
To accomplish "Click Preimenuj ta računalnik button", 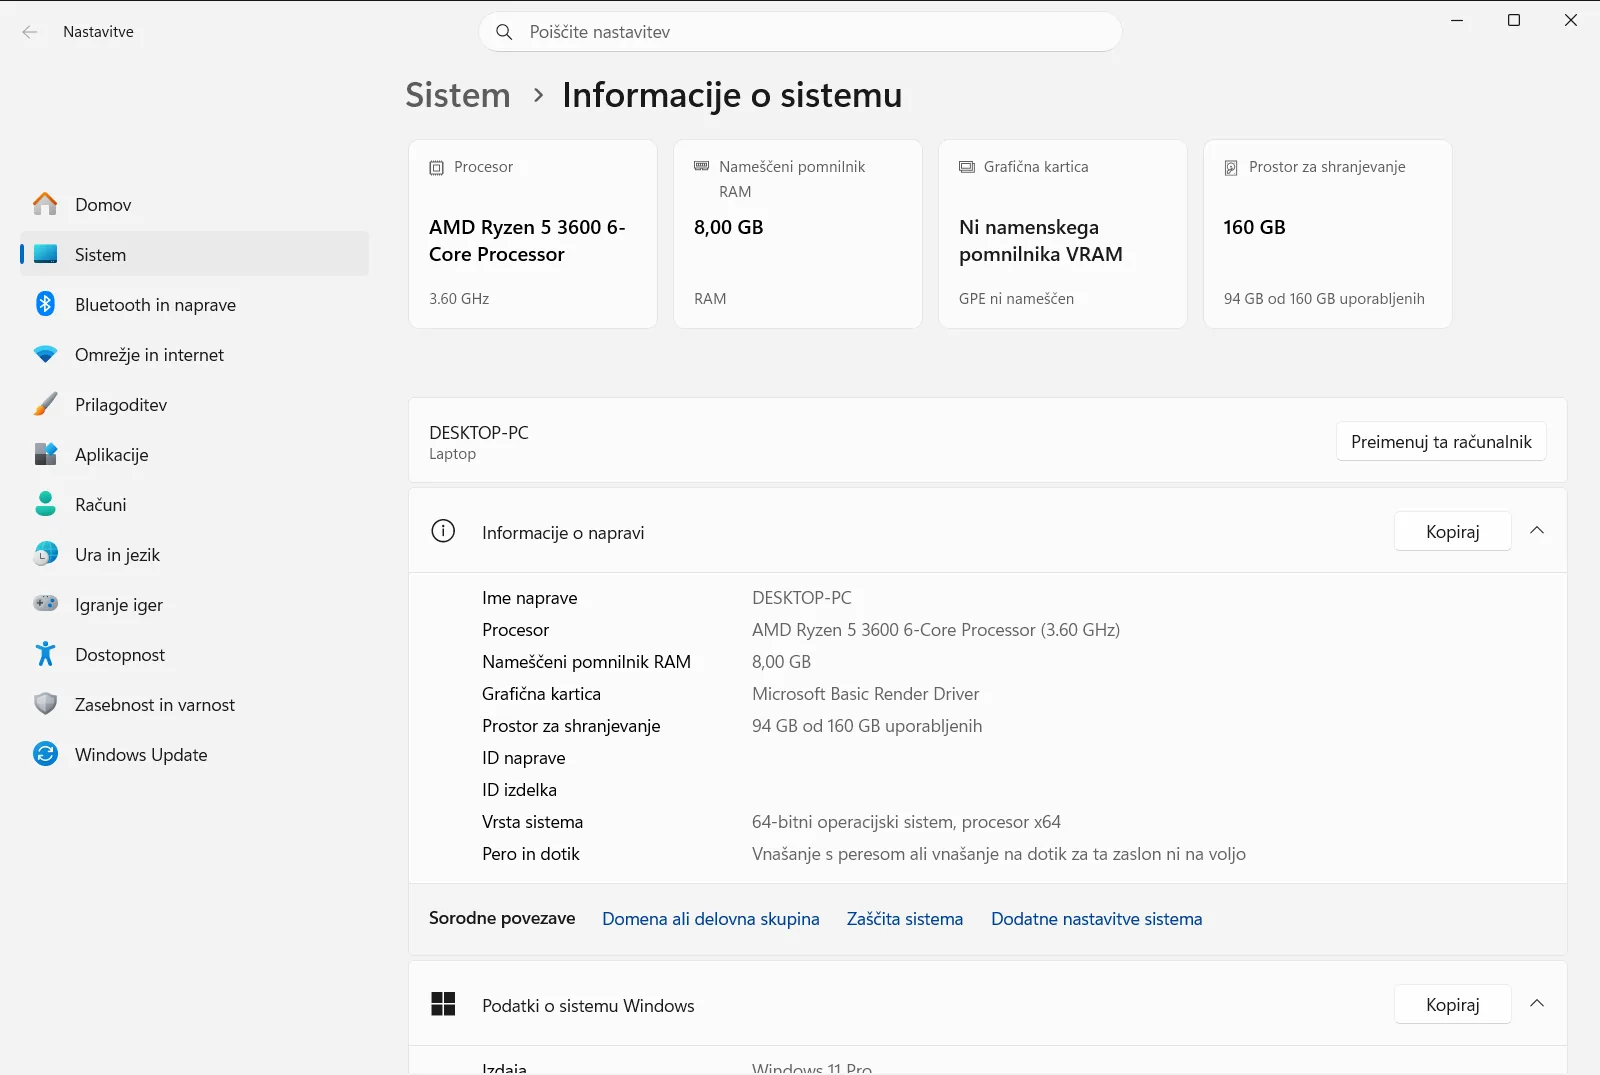I will coord(1441,441).
